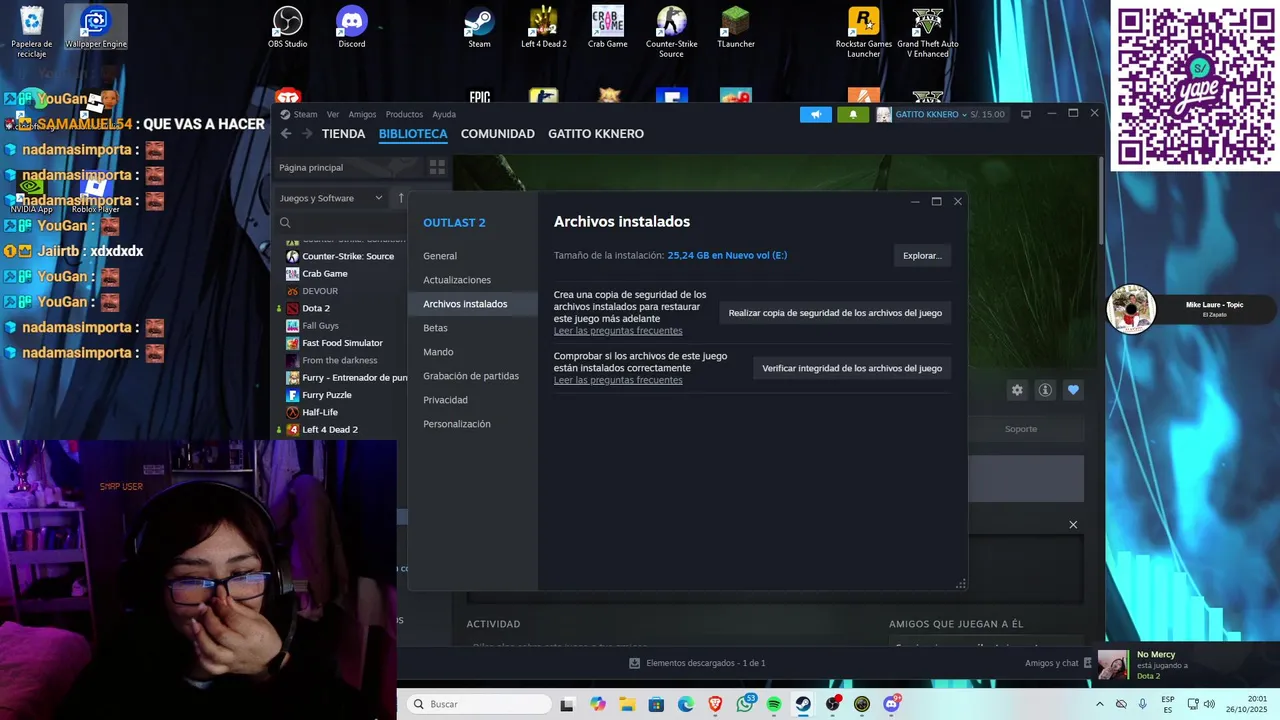
Task: Select Personalización in properties sidebar
Action: (x=473, y=424)
